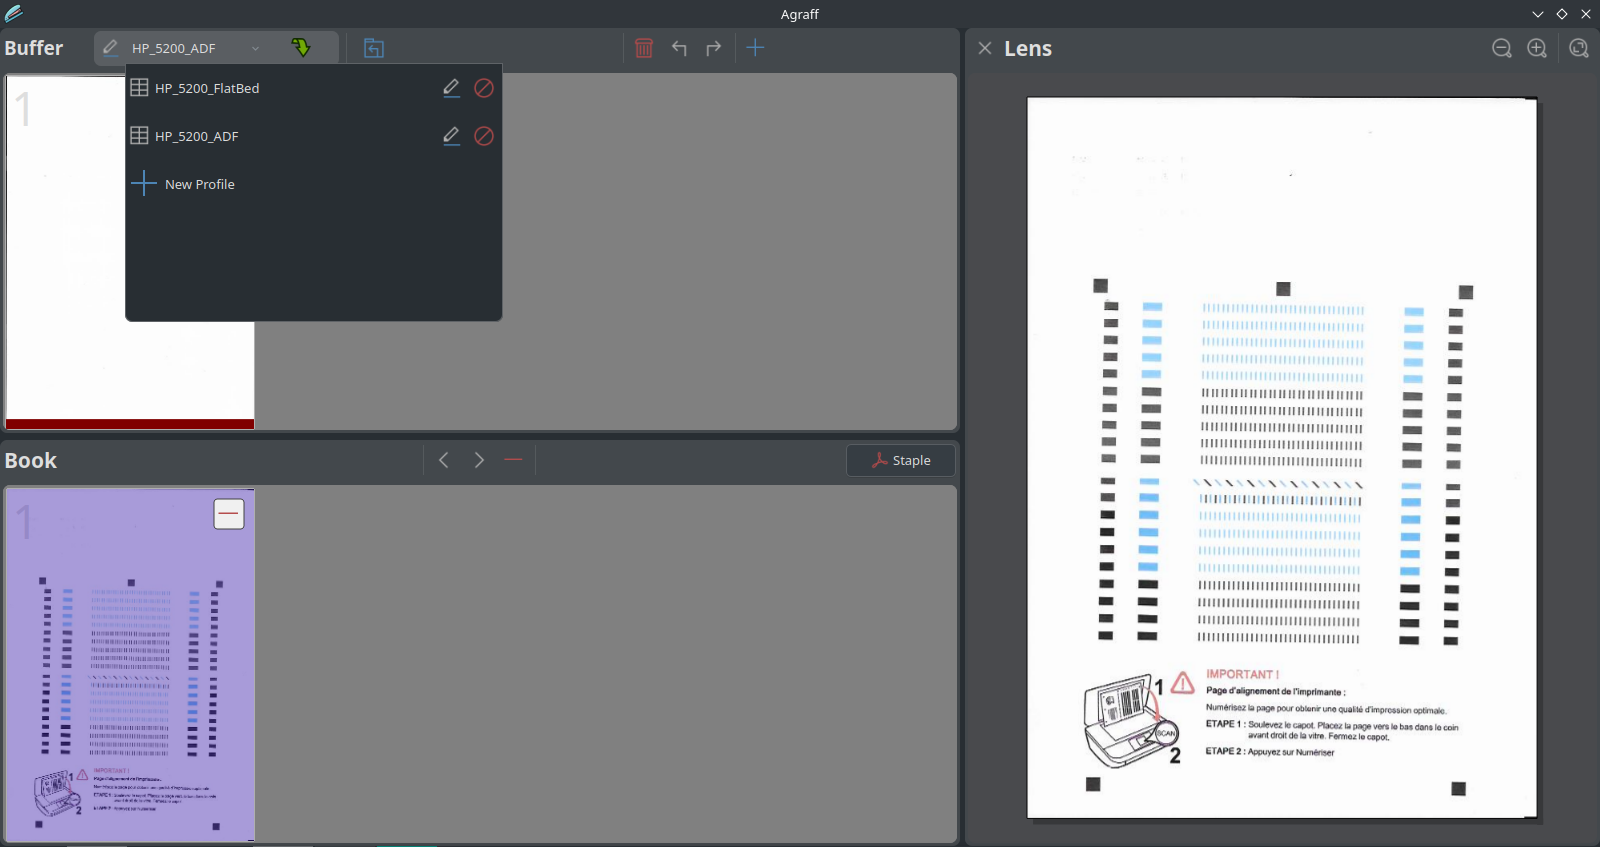
Task: Edit the HP_5200_FlatBed profile
Action: pyautogui.click(x=451, y=88)
